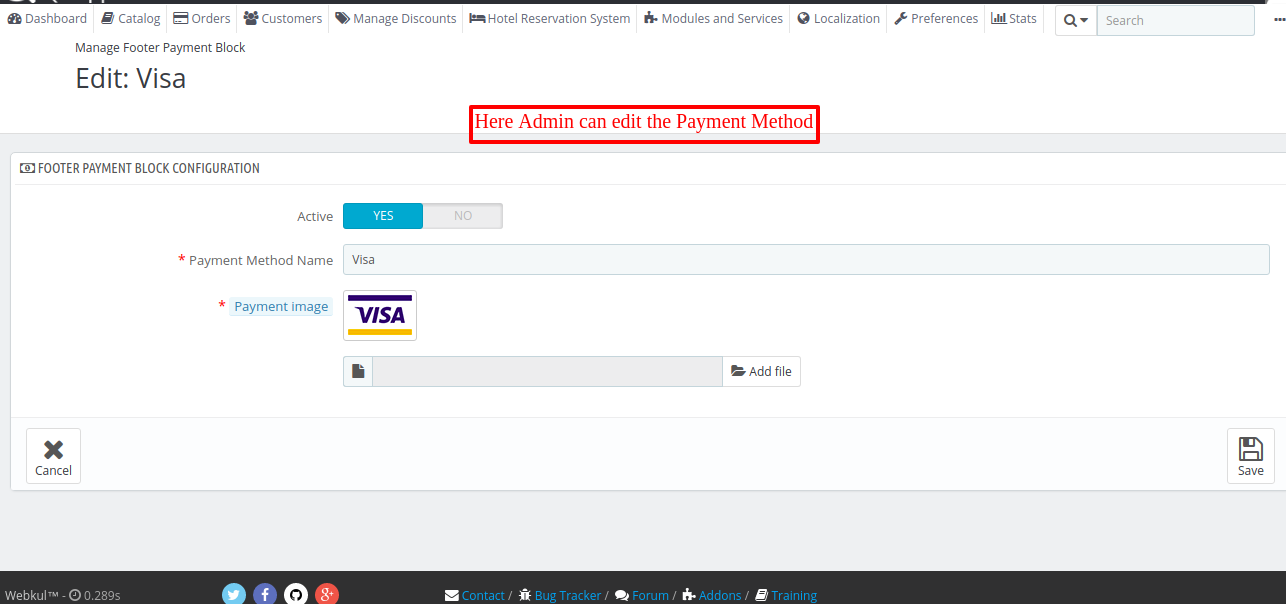This screenshot has width=1286, height=604.
Task: Save the payment method
Action: point(1250,456)
